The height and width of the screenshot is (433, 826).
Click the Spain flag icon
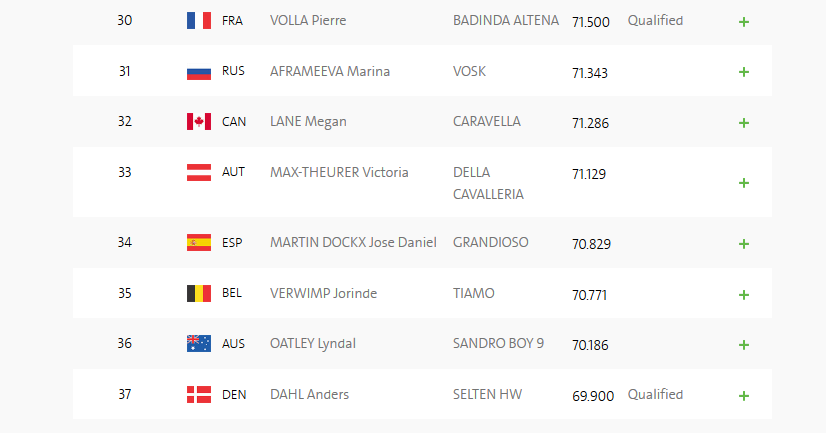(x=199, y=243)
